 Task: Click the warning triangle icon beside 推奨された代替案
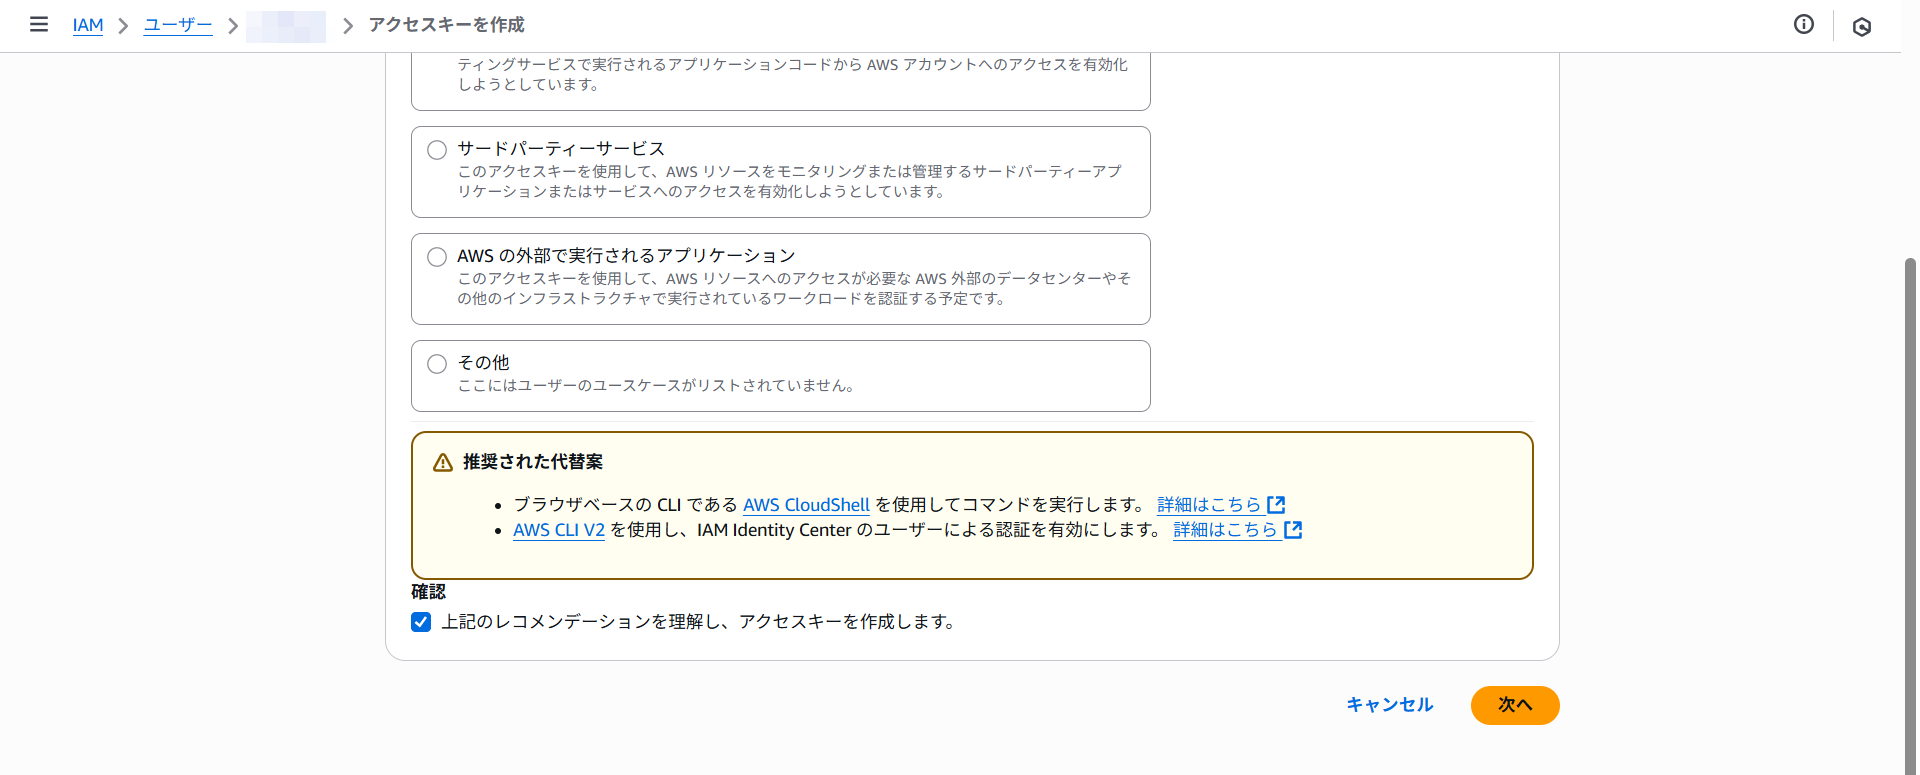[442, 463]
